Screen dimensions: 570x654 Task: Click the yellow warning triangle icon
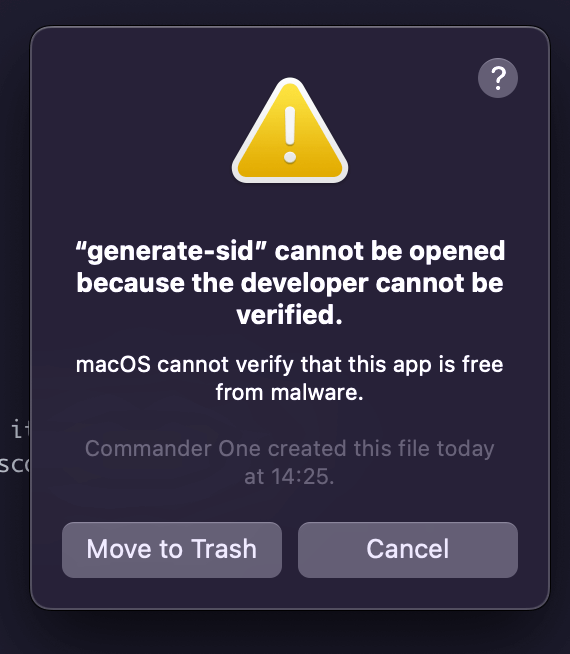290,131
